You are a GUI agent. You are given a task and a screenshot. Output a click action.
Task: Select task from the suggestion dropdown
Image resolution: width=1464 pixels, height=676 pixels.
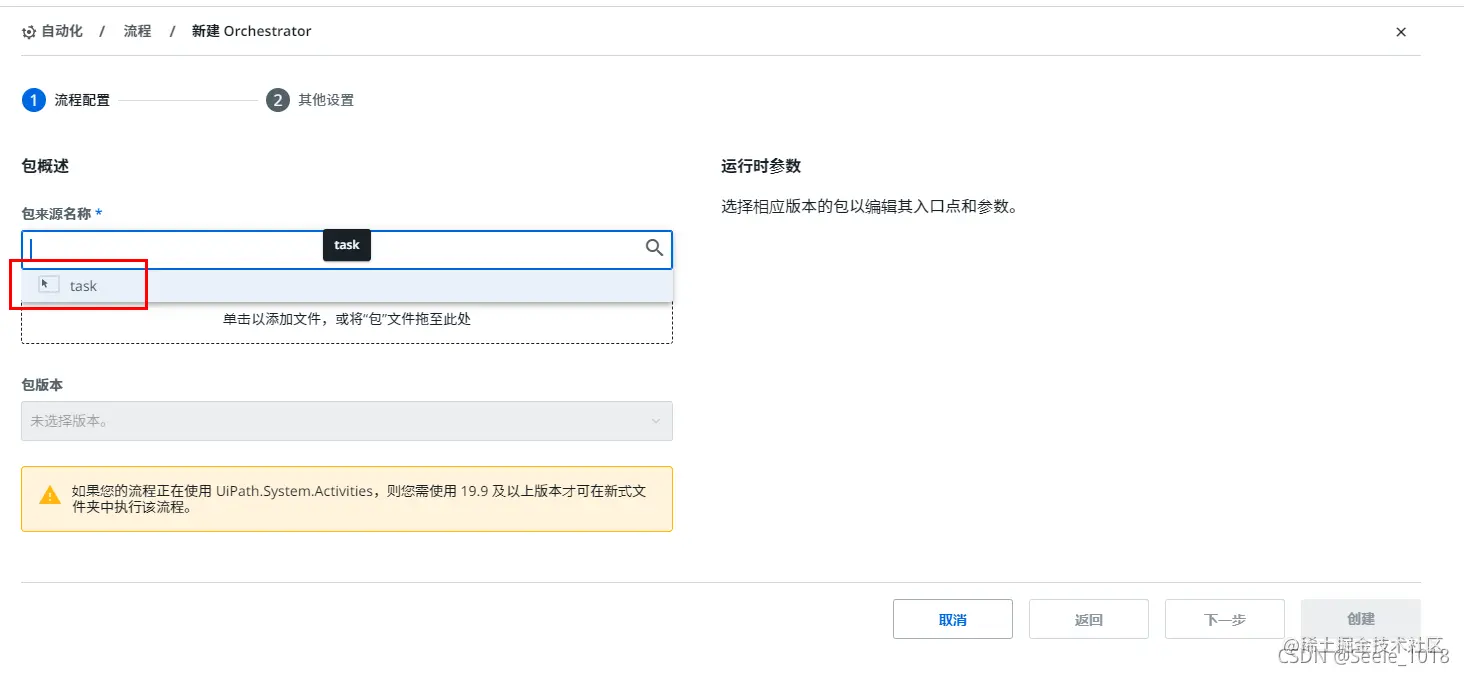(83, 285)
